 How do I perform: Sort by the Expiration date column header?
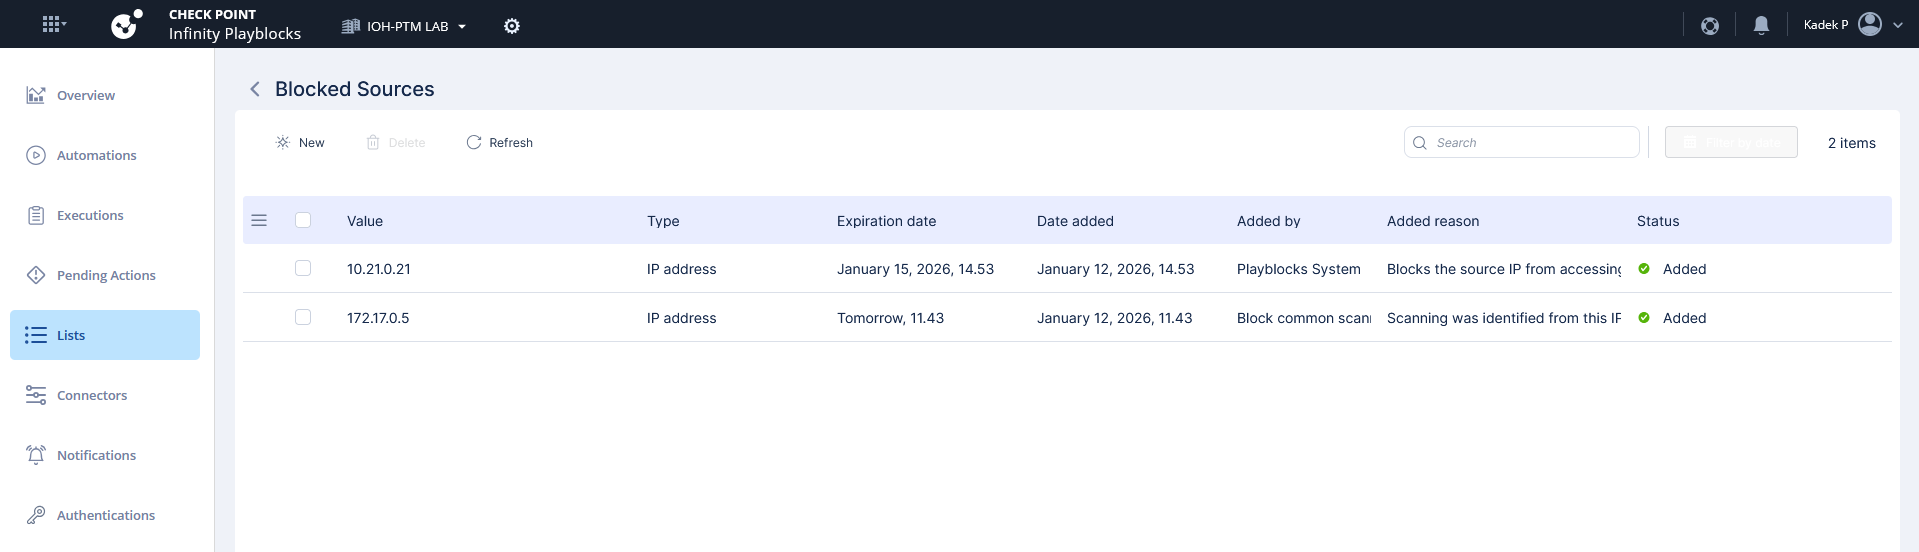886,221
